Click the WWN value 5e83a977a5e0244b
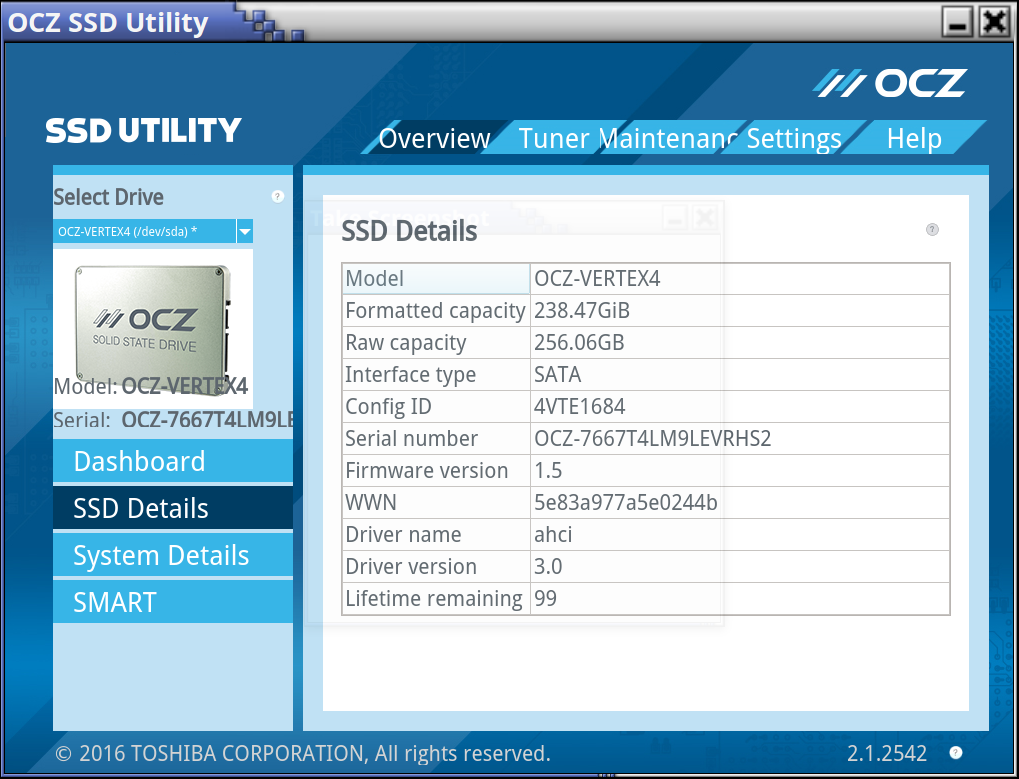The image size is (1019, 779). (740, 502)
